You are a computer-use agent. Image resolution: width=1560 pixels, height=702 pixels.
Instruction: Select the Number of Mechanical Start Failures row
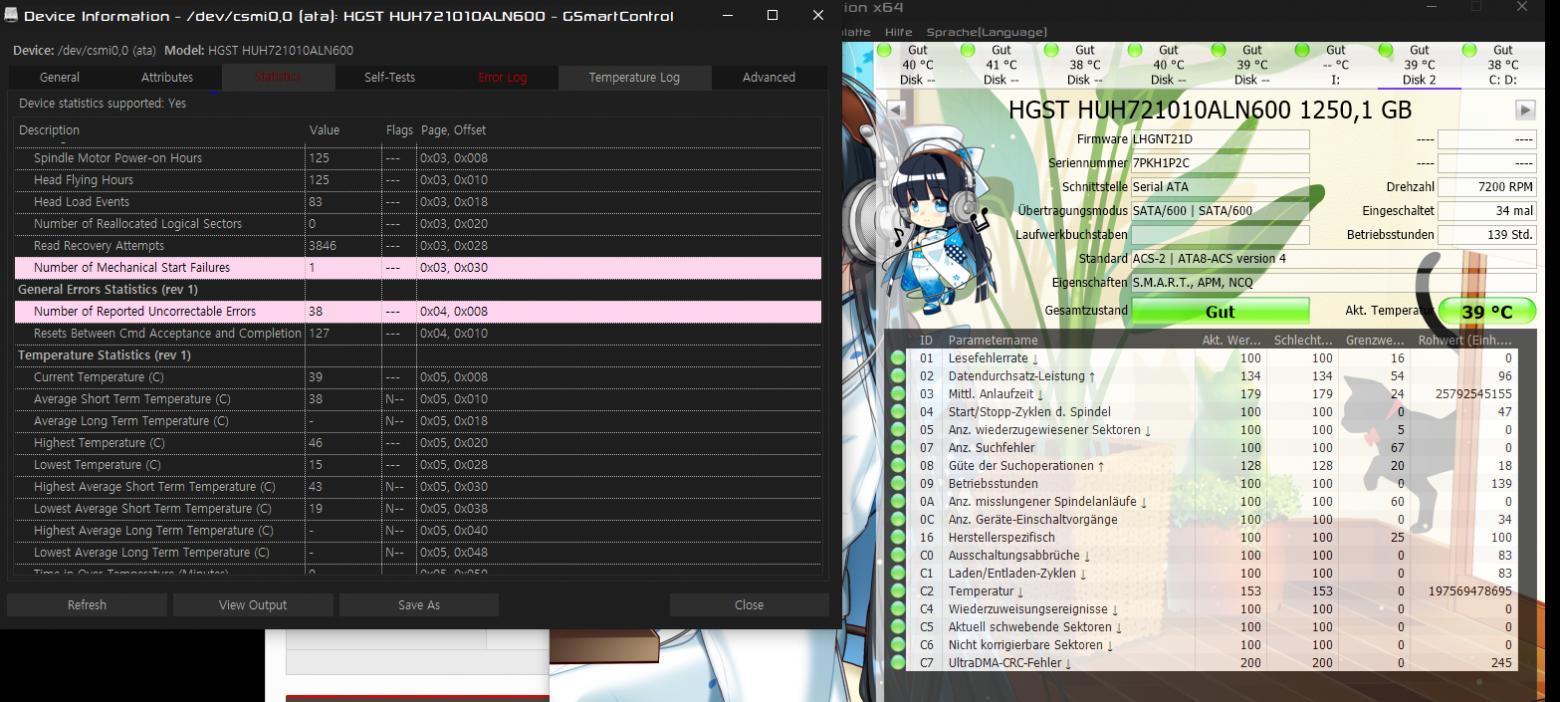[x=418, y=268]
